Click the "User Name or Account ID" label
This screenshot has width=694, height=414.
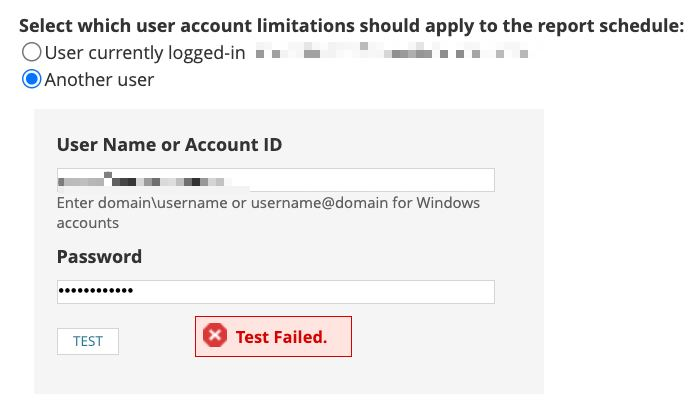click(x=169, y=145)
